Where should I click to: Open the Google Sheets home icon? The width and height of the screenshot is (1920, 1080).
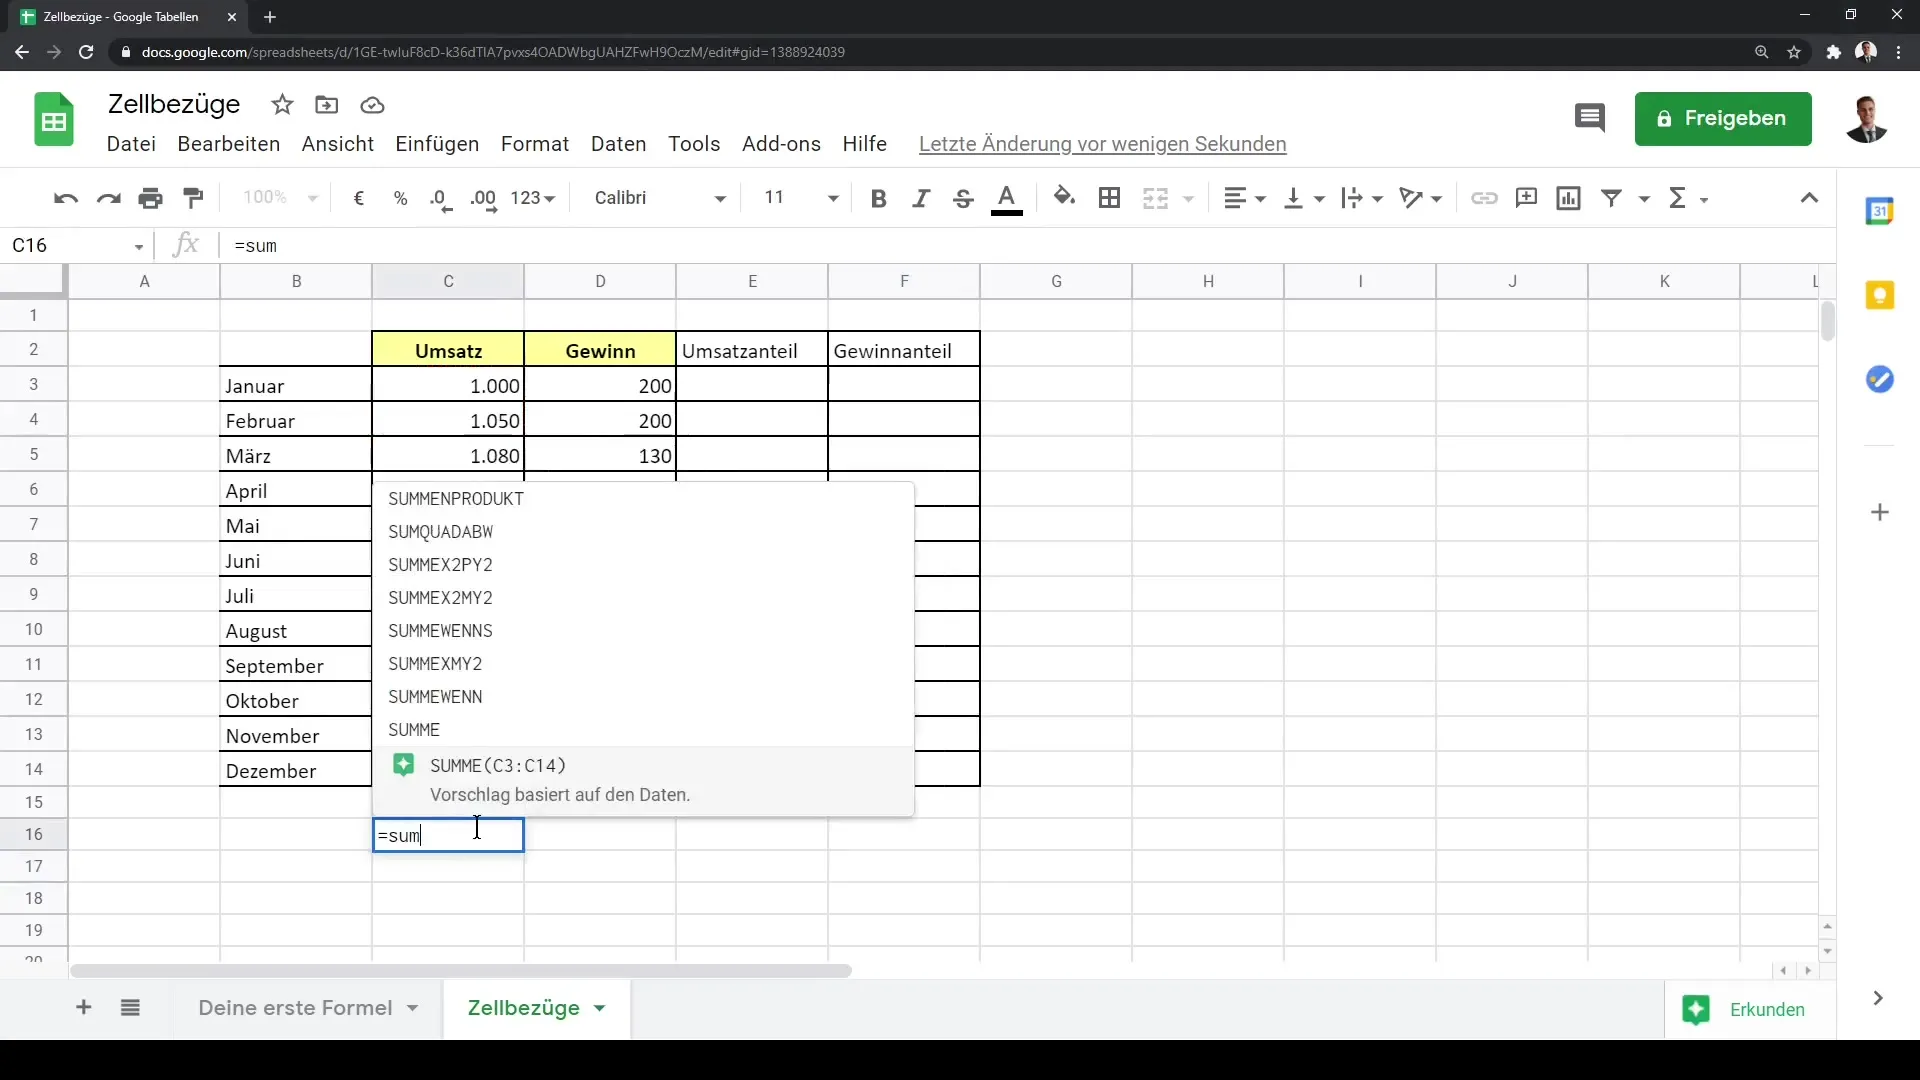(54, 120)
